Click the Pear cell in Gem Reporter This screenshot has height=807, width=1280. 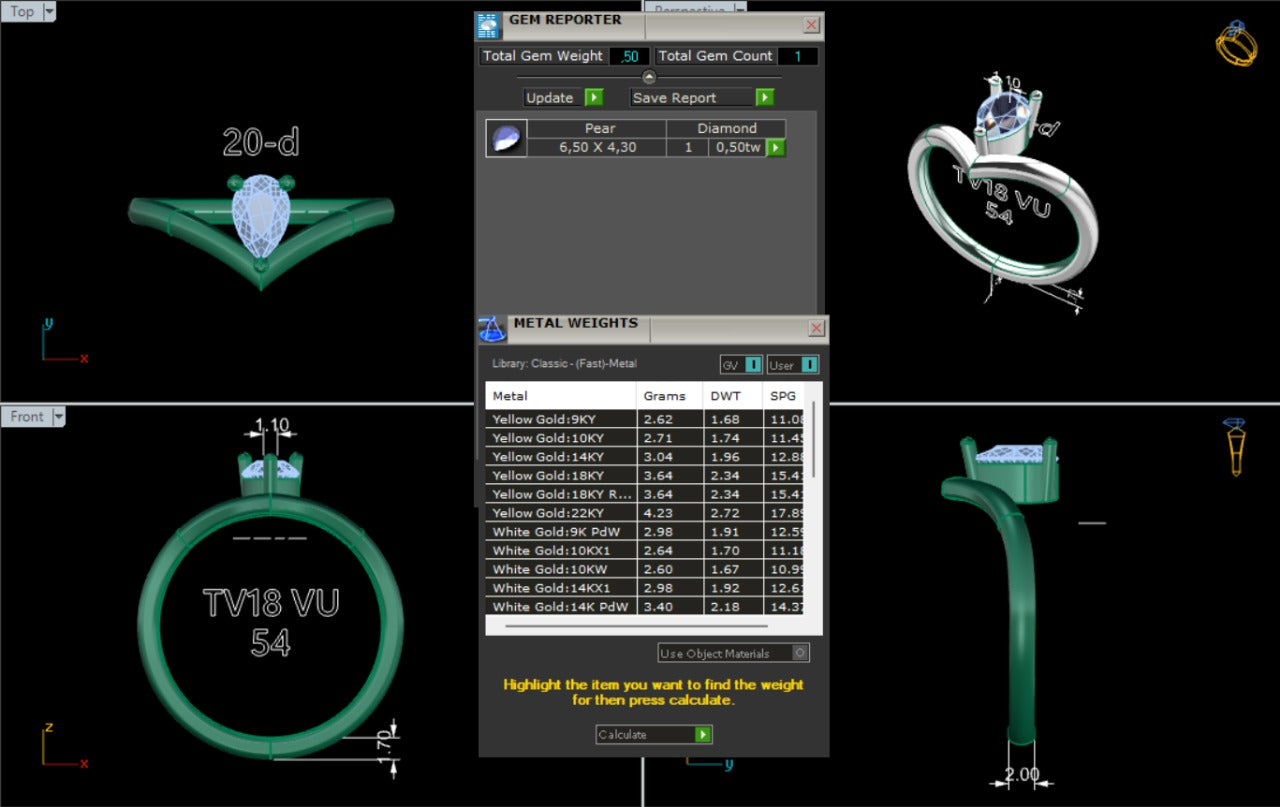(x=597, y=129)
